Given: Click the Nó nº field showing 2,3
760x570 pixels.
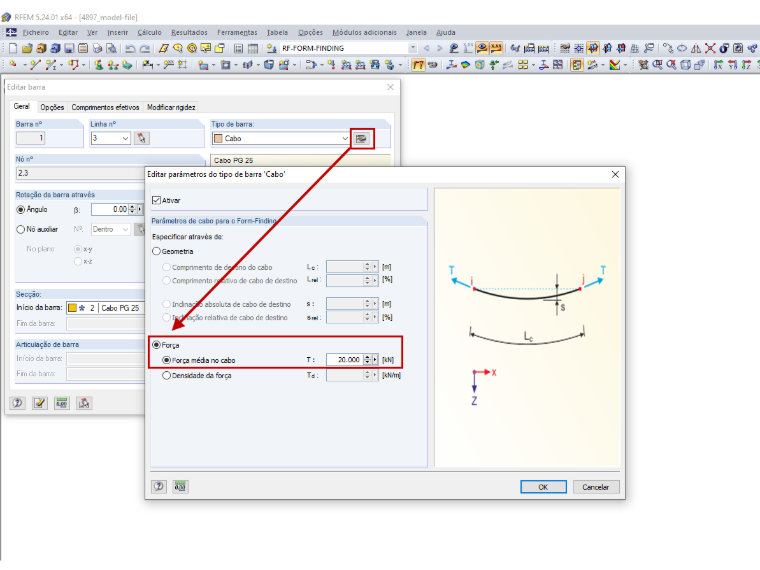Looking at the screenshot, I should point(80,173).
